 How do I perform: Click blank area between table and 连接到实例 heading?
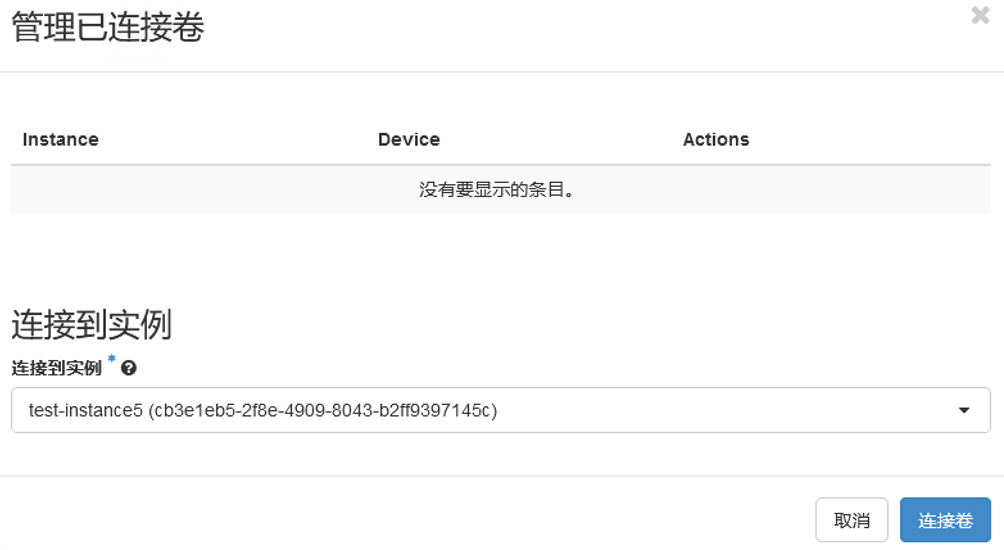coord(501,259)
